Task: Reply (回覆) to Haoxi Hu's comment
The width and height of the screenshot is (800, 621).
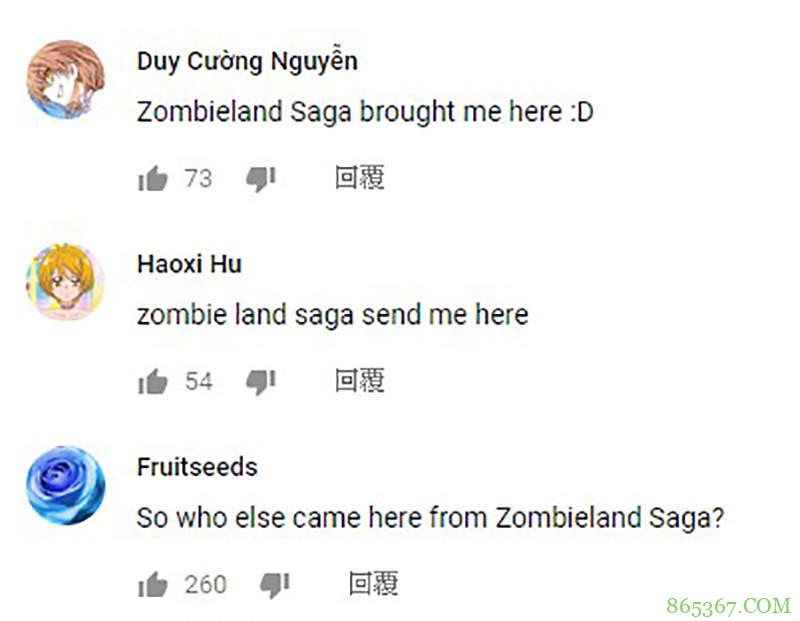Action: [x=360, y=381]
